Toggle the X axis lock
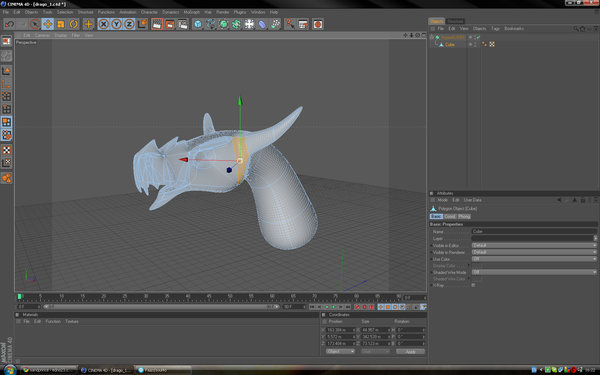This screenshot has height=375, width=600. click(x=103, y=24)
